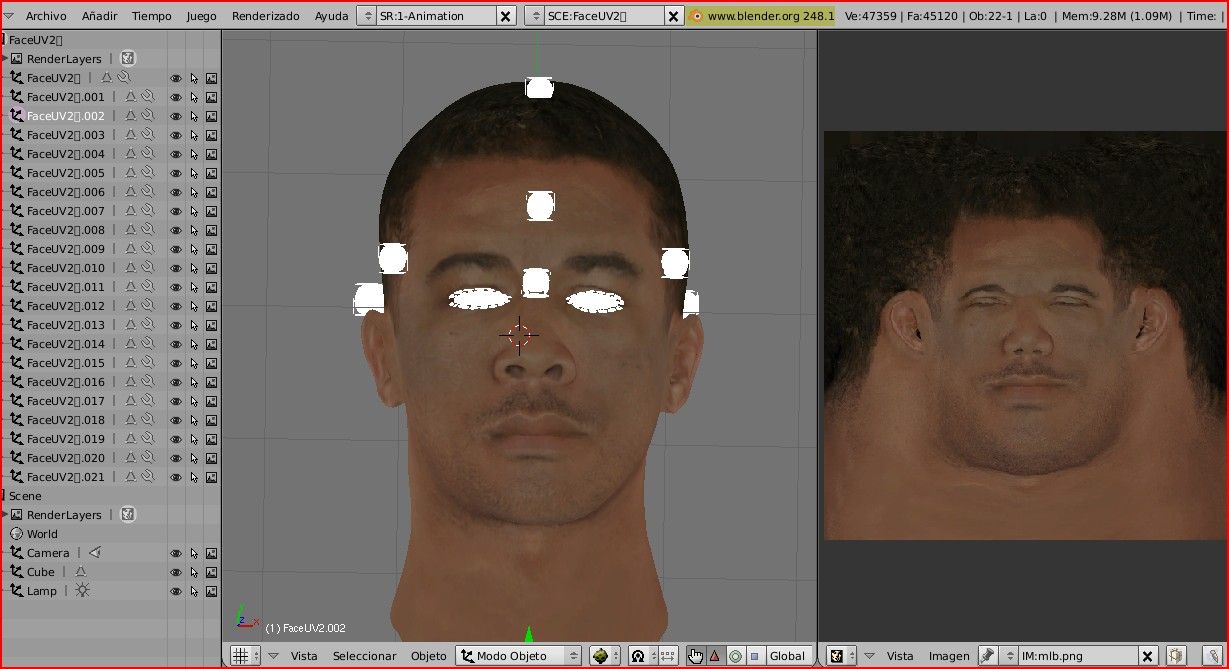Click the translate manipulator triangle icon

(715, 656)
